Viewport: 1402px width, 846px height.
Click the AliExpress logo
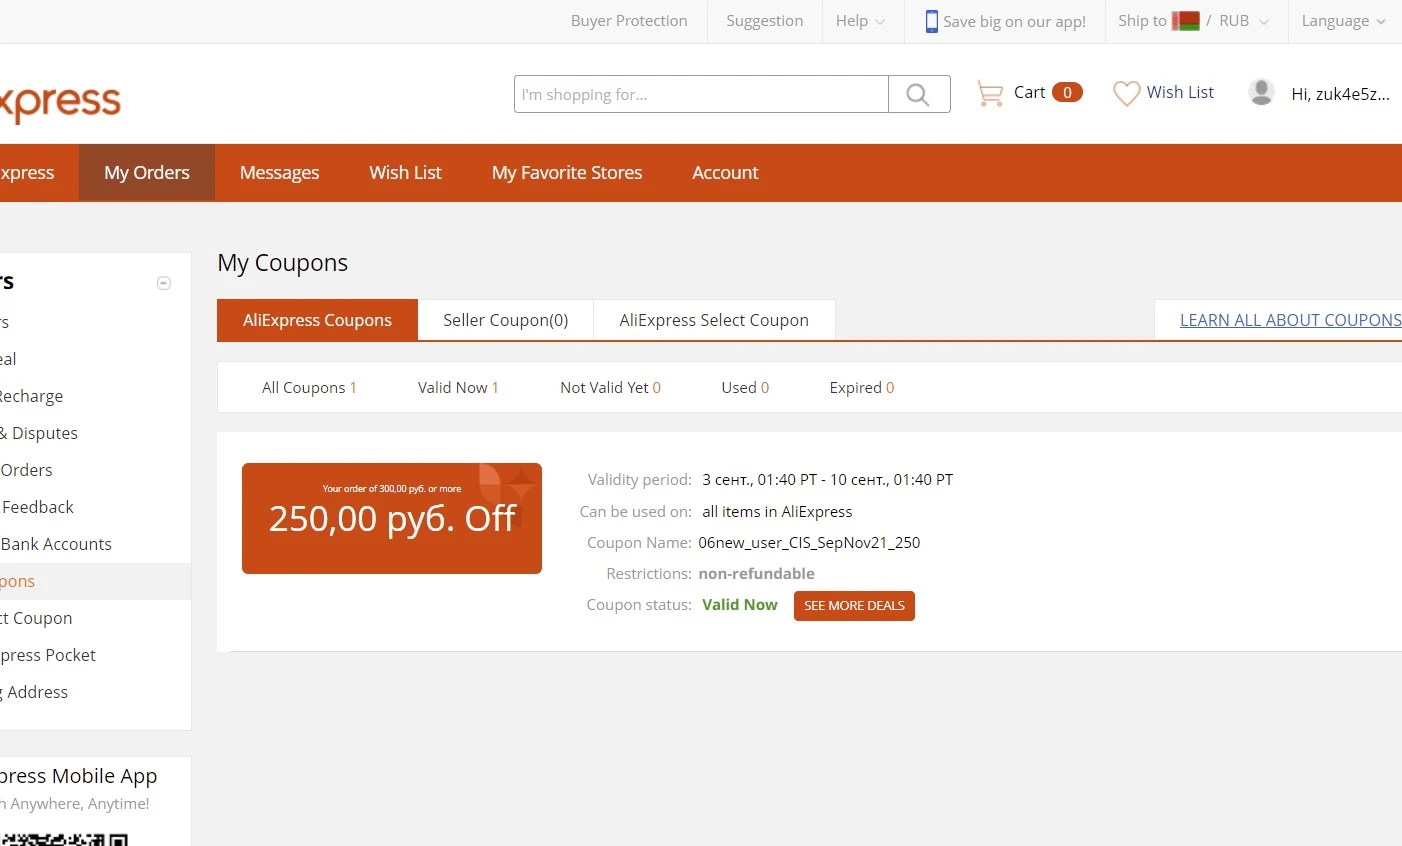point(60,102)
